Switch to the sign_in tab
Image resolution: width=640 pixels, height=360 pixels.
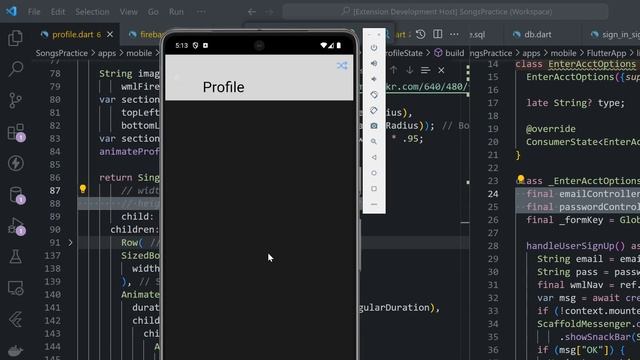[616, 35]
